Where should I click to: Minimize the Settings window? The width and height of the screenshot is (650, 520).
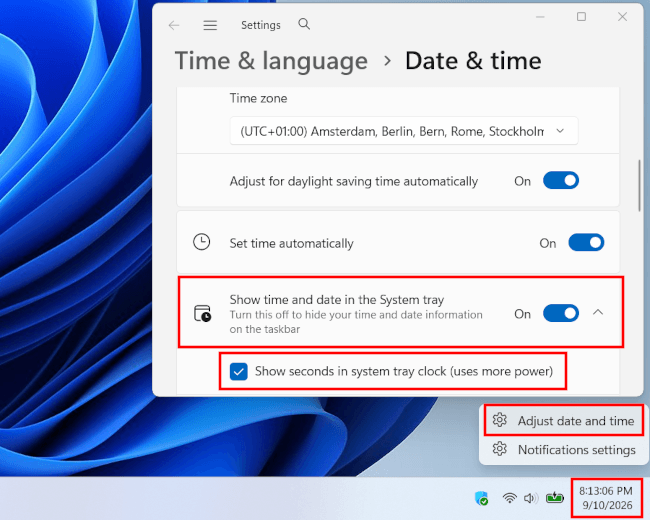point(540,17)
